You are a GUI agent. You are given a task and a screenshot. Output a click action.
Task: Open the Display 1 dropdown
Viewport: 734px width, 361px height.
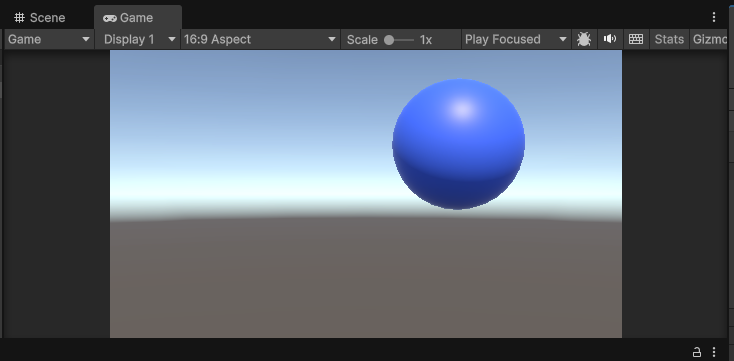[x=139, y=39]
